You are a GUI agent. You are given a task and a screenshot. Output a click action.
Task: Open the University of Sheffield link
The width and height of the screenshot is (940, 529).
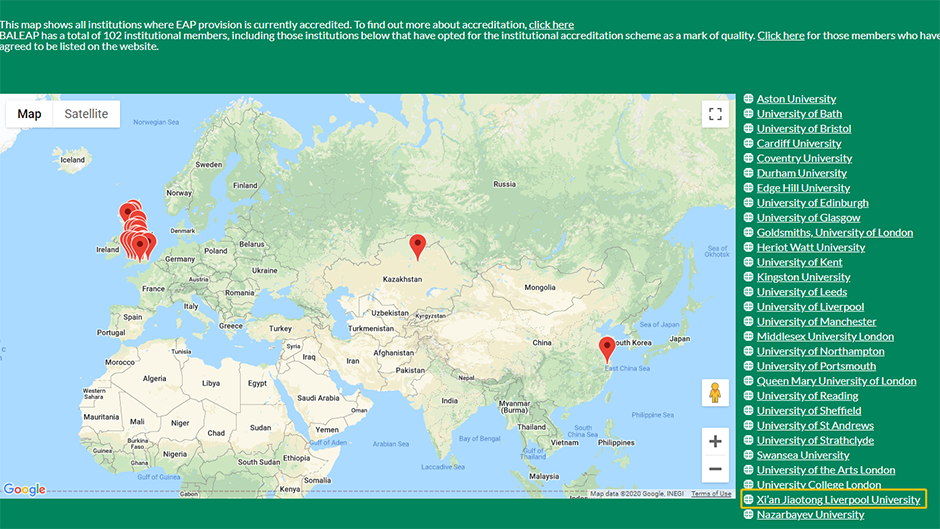809,410
